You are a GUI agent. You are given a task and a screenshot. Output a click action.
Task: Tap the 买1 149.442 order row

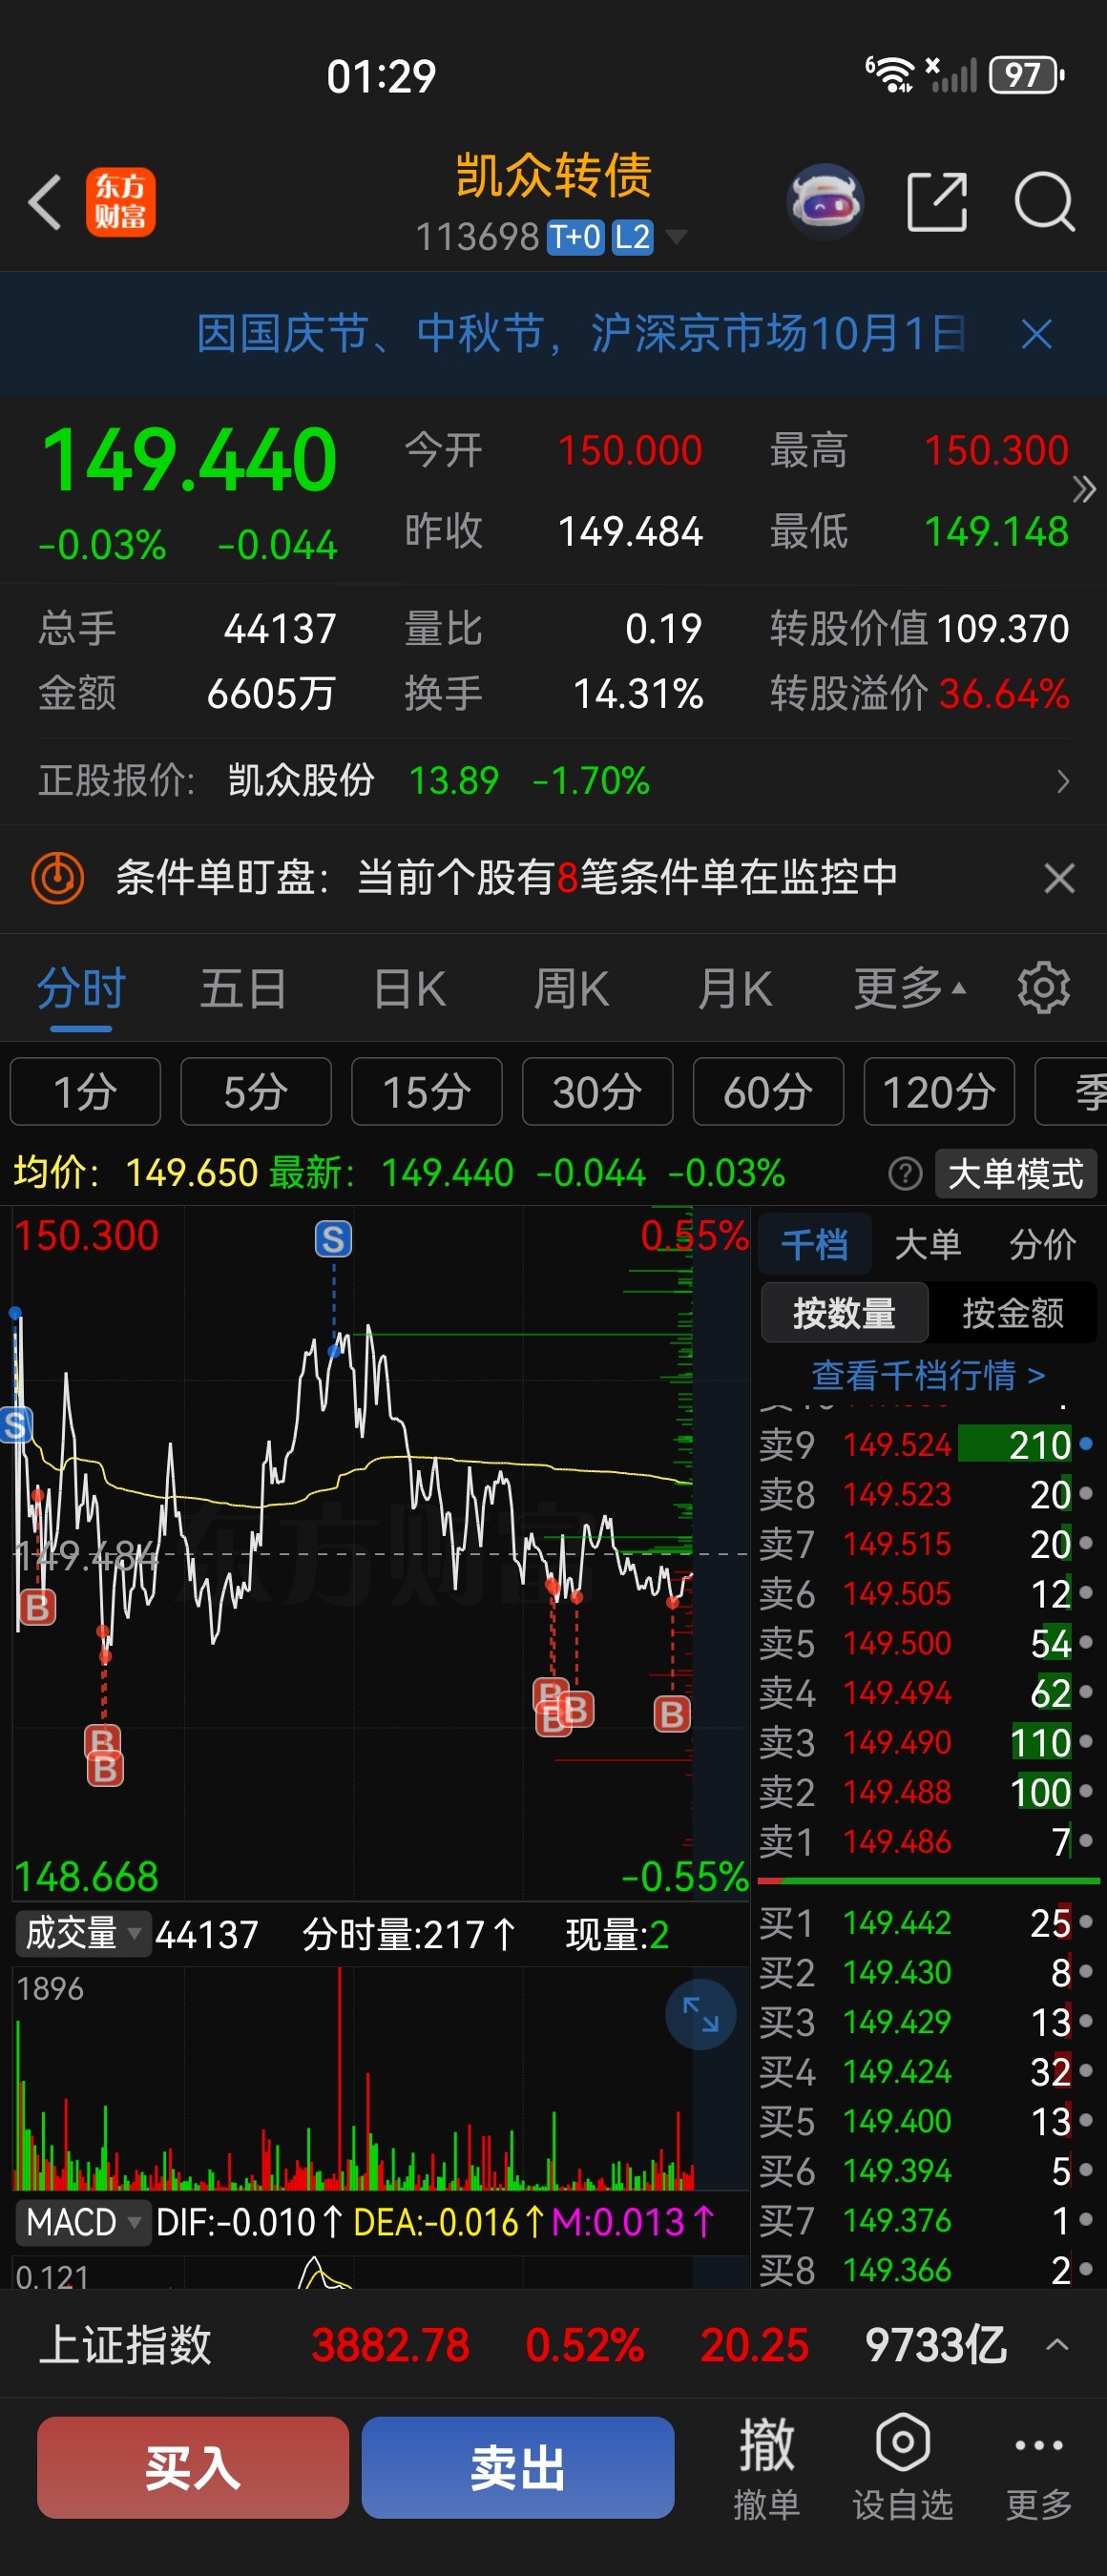point(928,1923)
